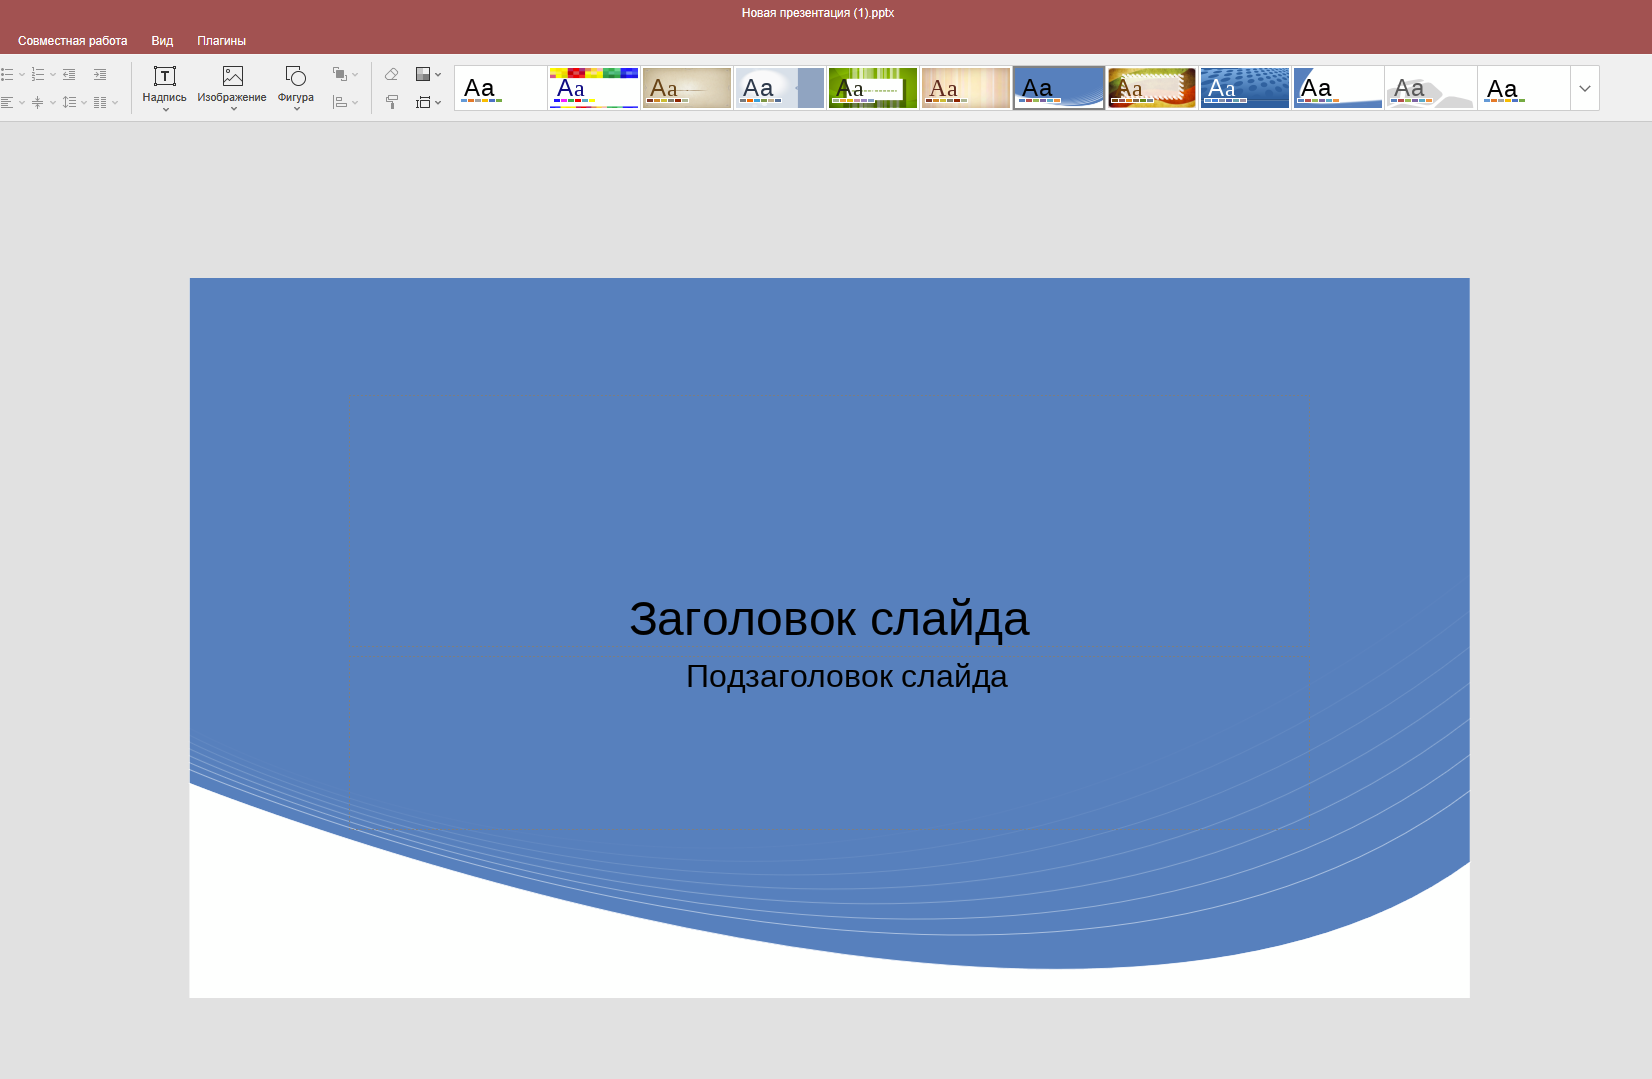Insert an image with Изображение
1652x1079 pixels.
(232, 84)
